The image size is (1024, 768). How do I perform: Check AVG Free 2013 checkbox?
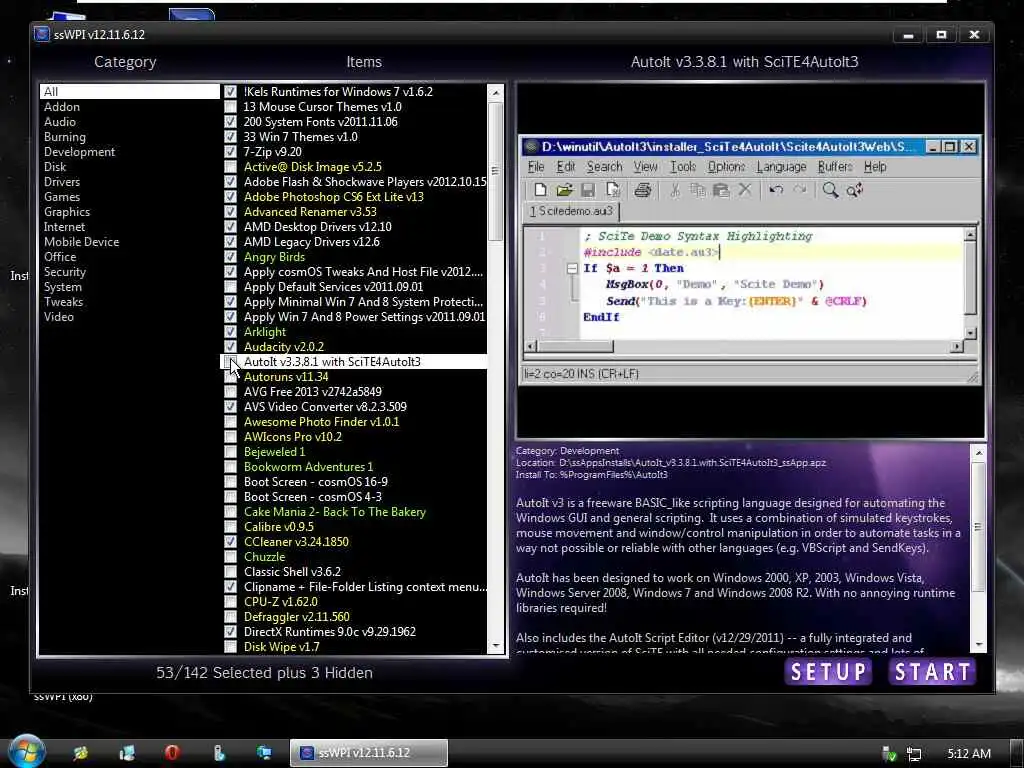[231, 392]
